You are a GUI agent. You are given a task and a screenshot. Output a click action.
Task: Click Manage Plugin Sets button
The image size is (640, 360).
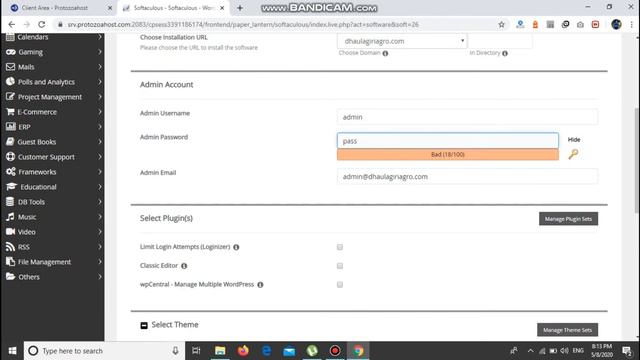point(568,219)
